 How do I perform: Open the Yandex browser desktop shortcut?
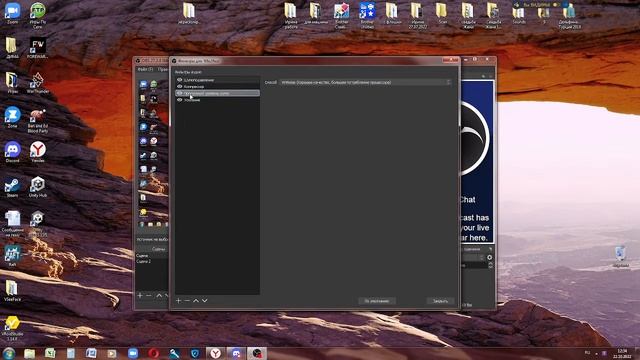coord(38,152)
